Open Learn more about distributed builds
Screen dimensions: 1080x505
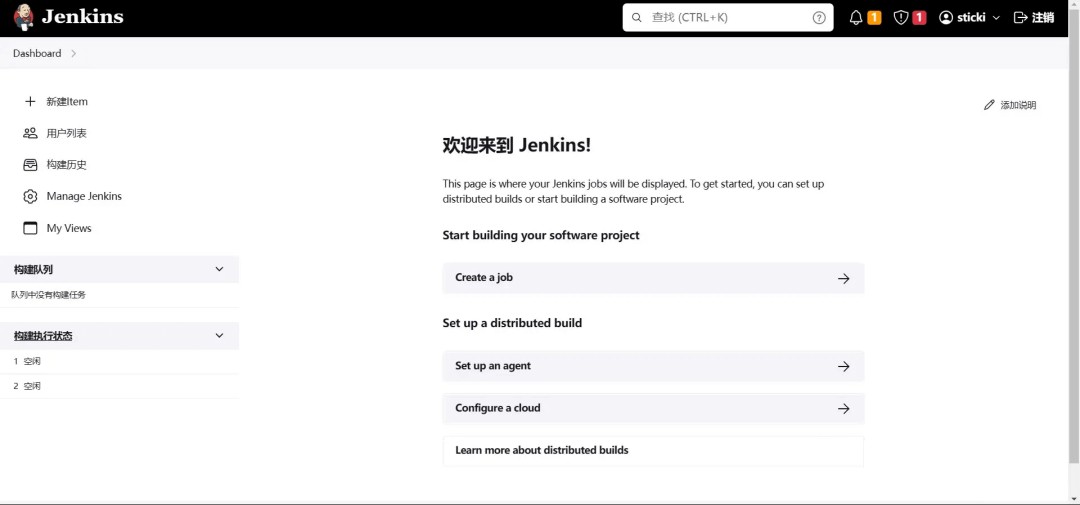653,451
